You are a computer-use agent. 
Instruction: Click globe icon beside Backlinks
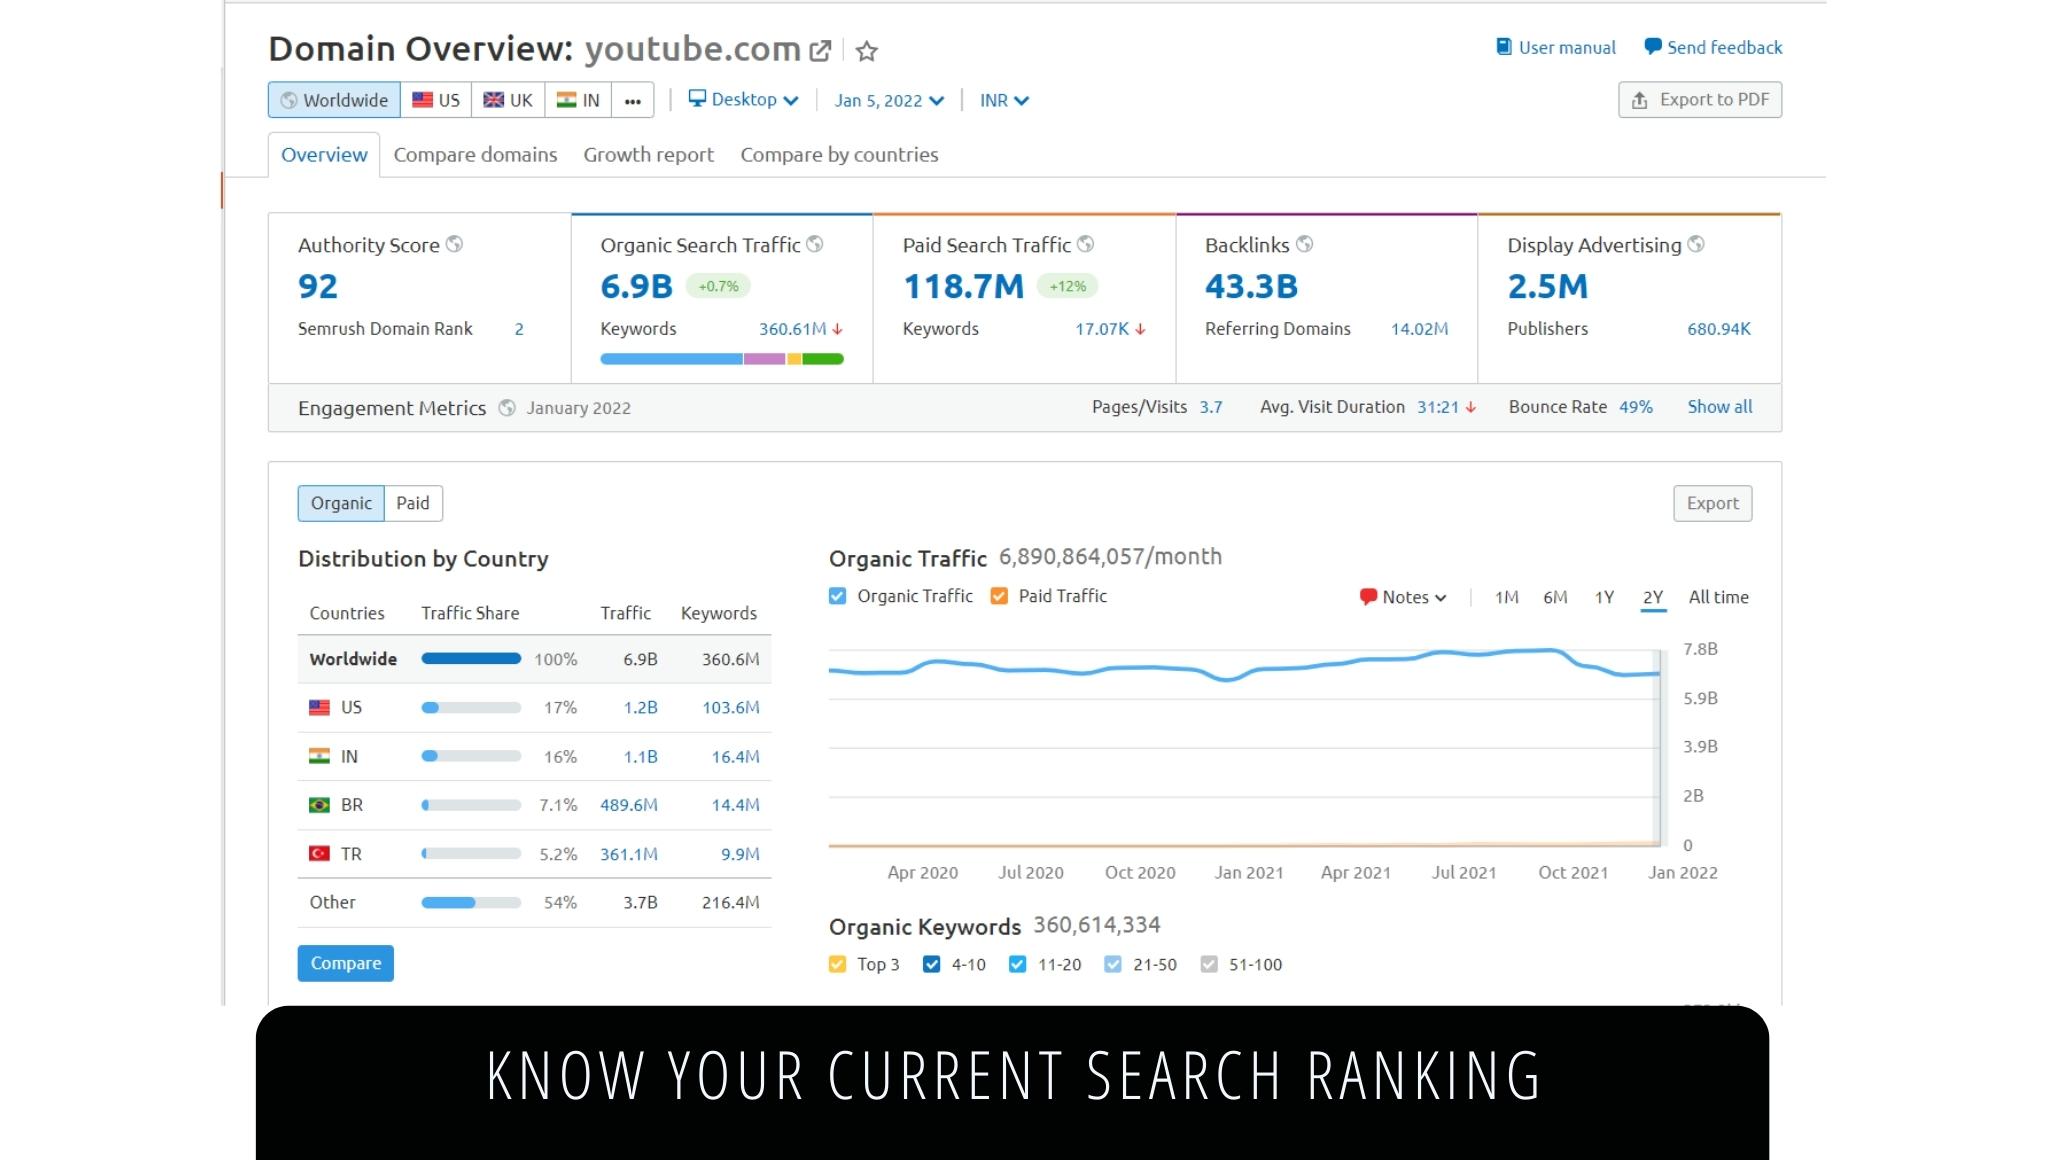[x=1304, y=244]
